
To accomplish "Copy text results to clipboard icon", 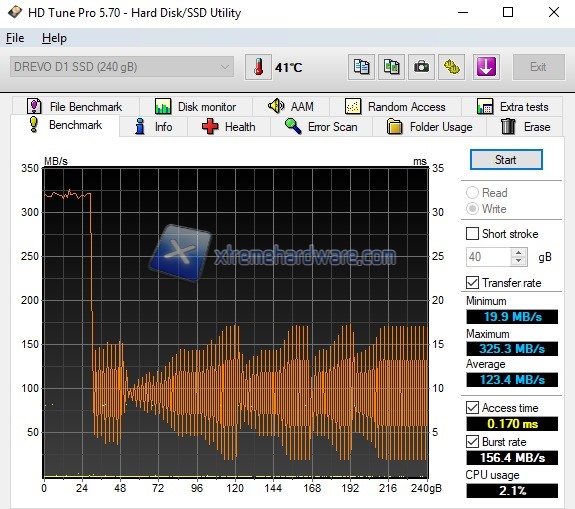I will [x=361, y=67].
